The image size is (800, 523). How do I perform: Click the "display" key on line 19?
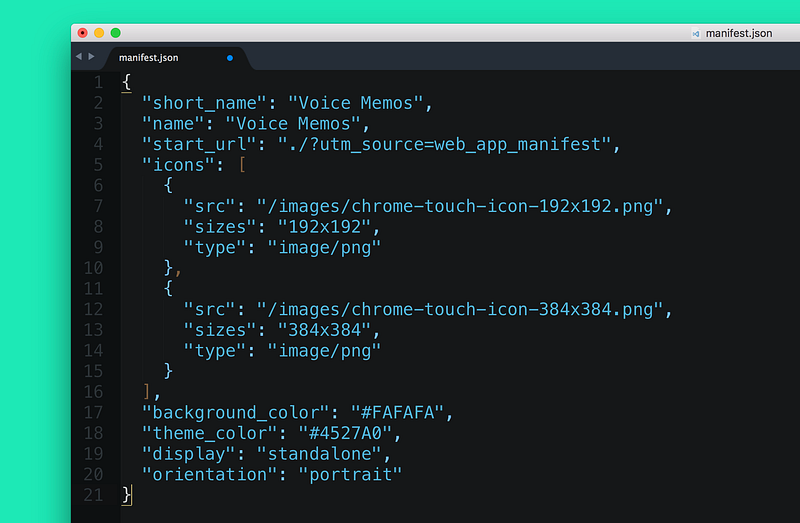(188, 454)
